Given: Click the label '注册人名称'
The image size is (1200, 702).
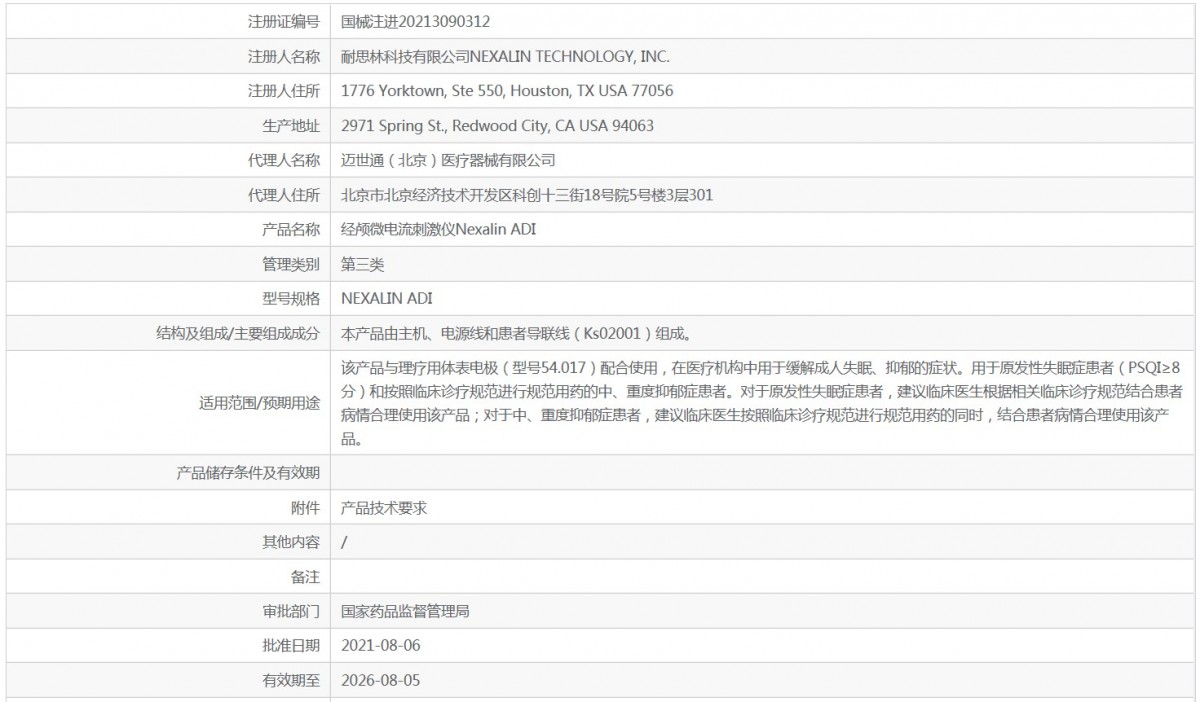Looking at the screenshot, I should [284, 56].
